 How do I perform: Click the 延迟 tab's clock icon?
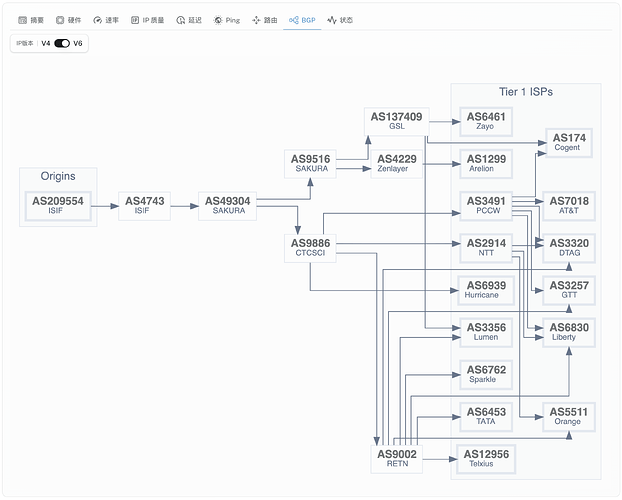click(180, 20)
